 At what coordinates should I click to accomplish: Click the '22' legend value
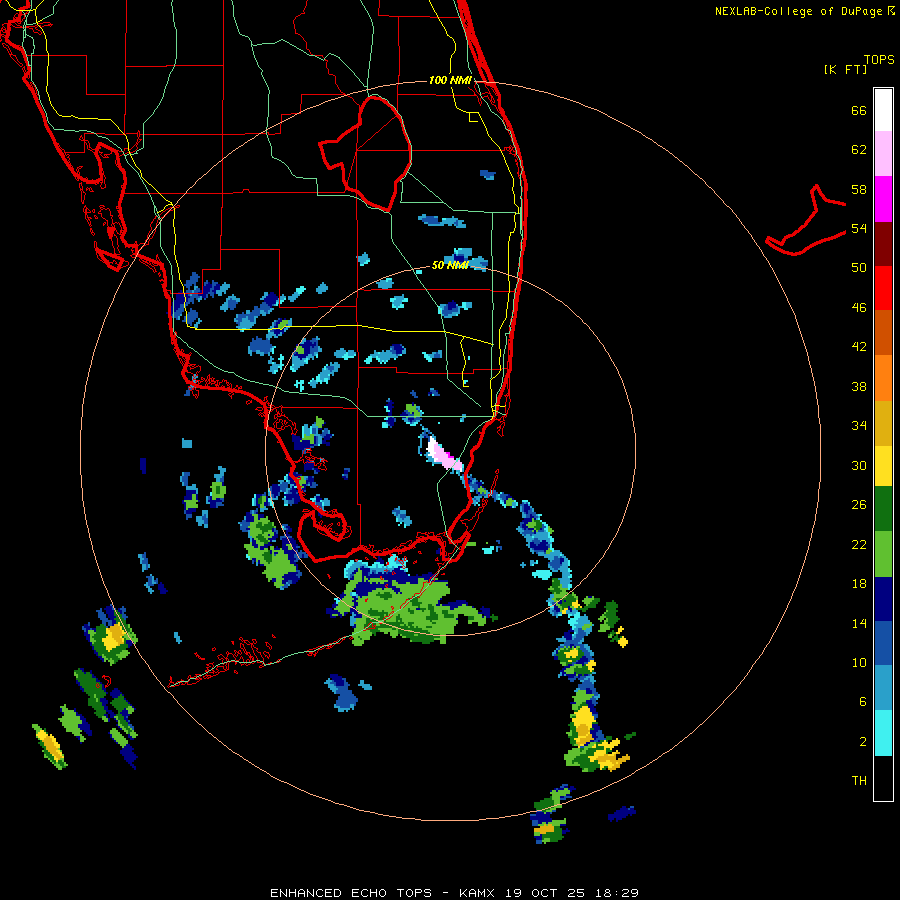[x=859, y=544]
